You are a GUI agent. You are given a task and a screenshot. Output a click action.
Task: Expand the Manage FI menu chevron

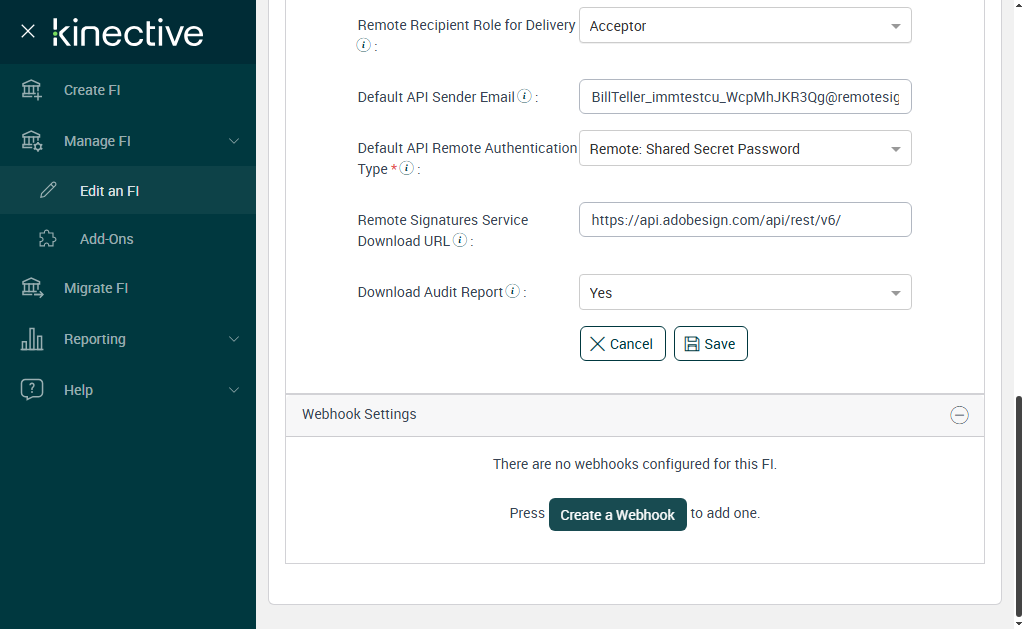[x=234, y=141]
